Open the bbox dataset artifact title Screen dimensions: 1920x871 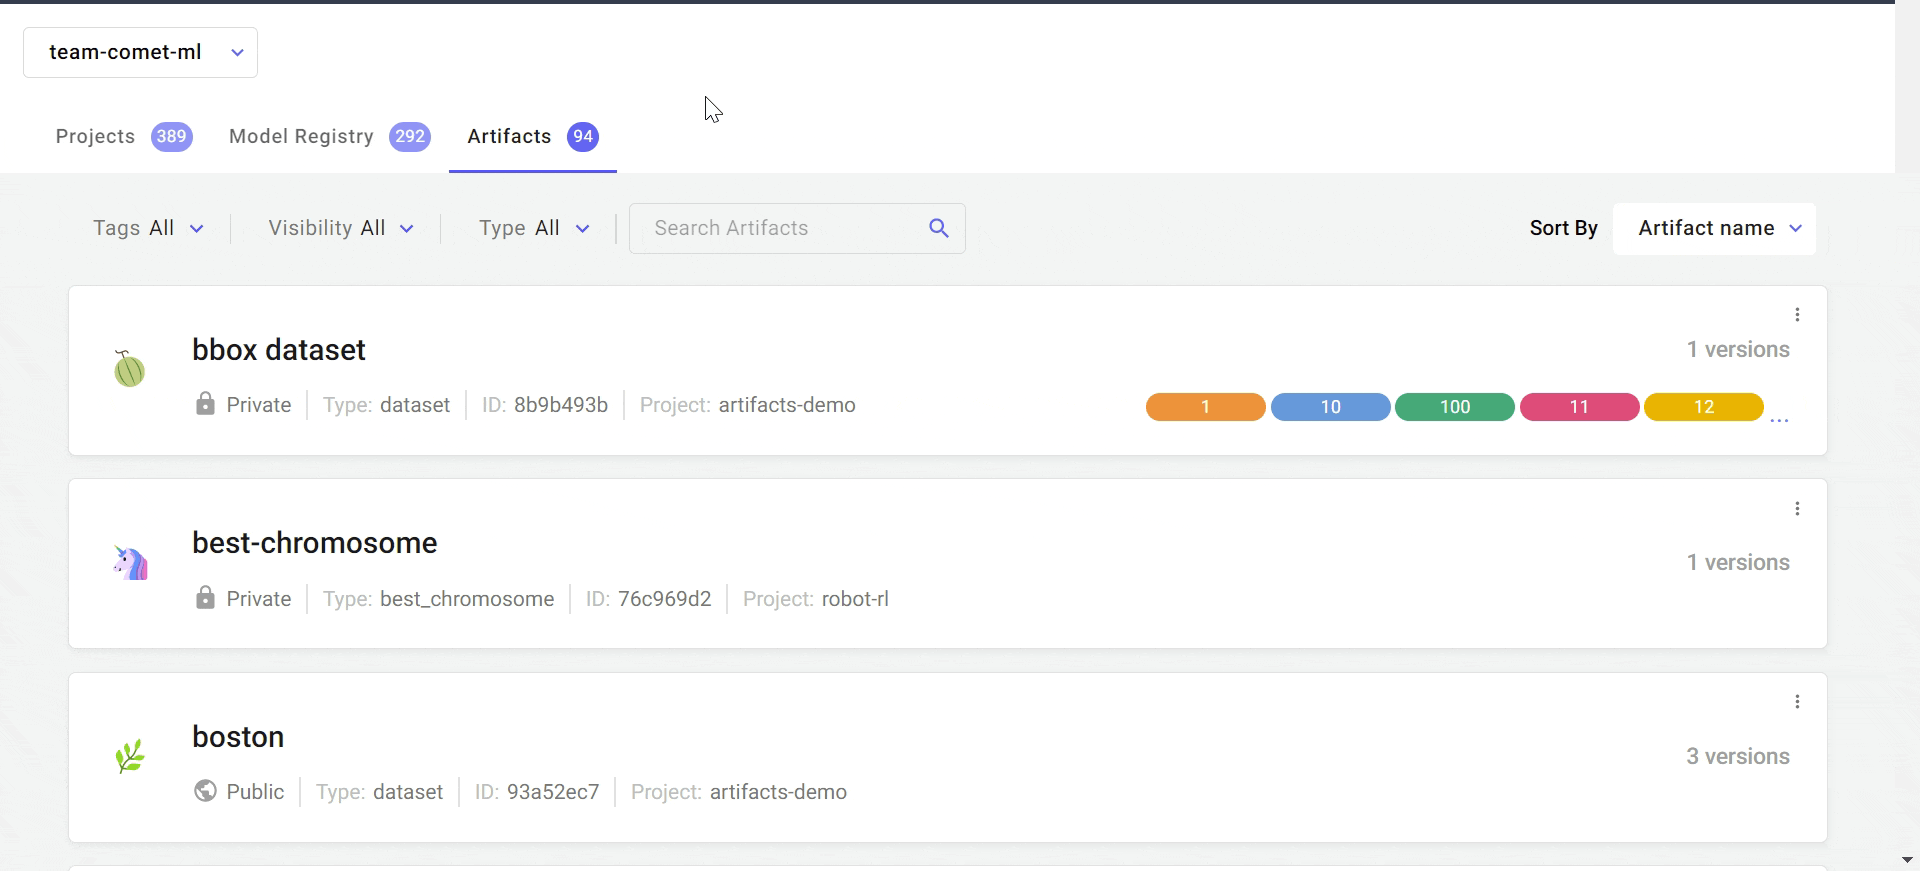tap(279, 350)
